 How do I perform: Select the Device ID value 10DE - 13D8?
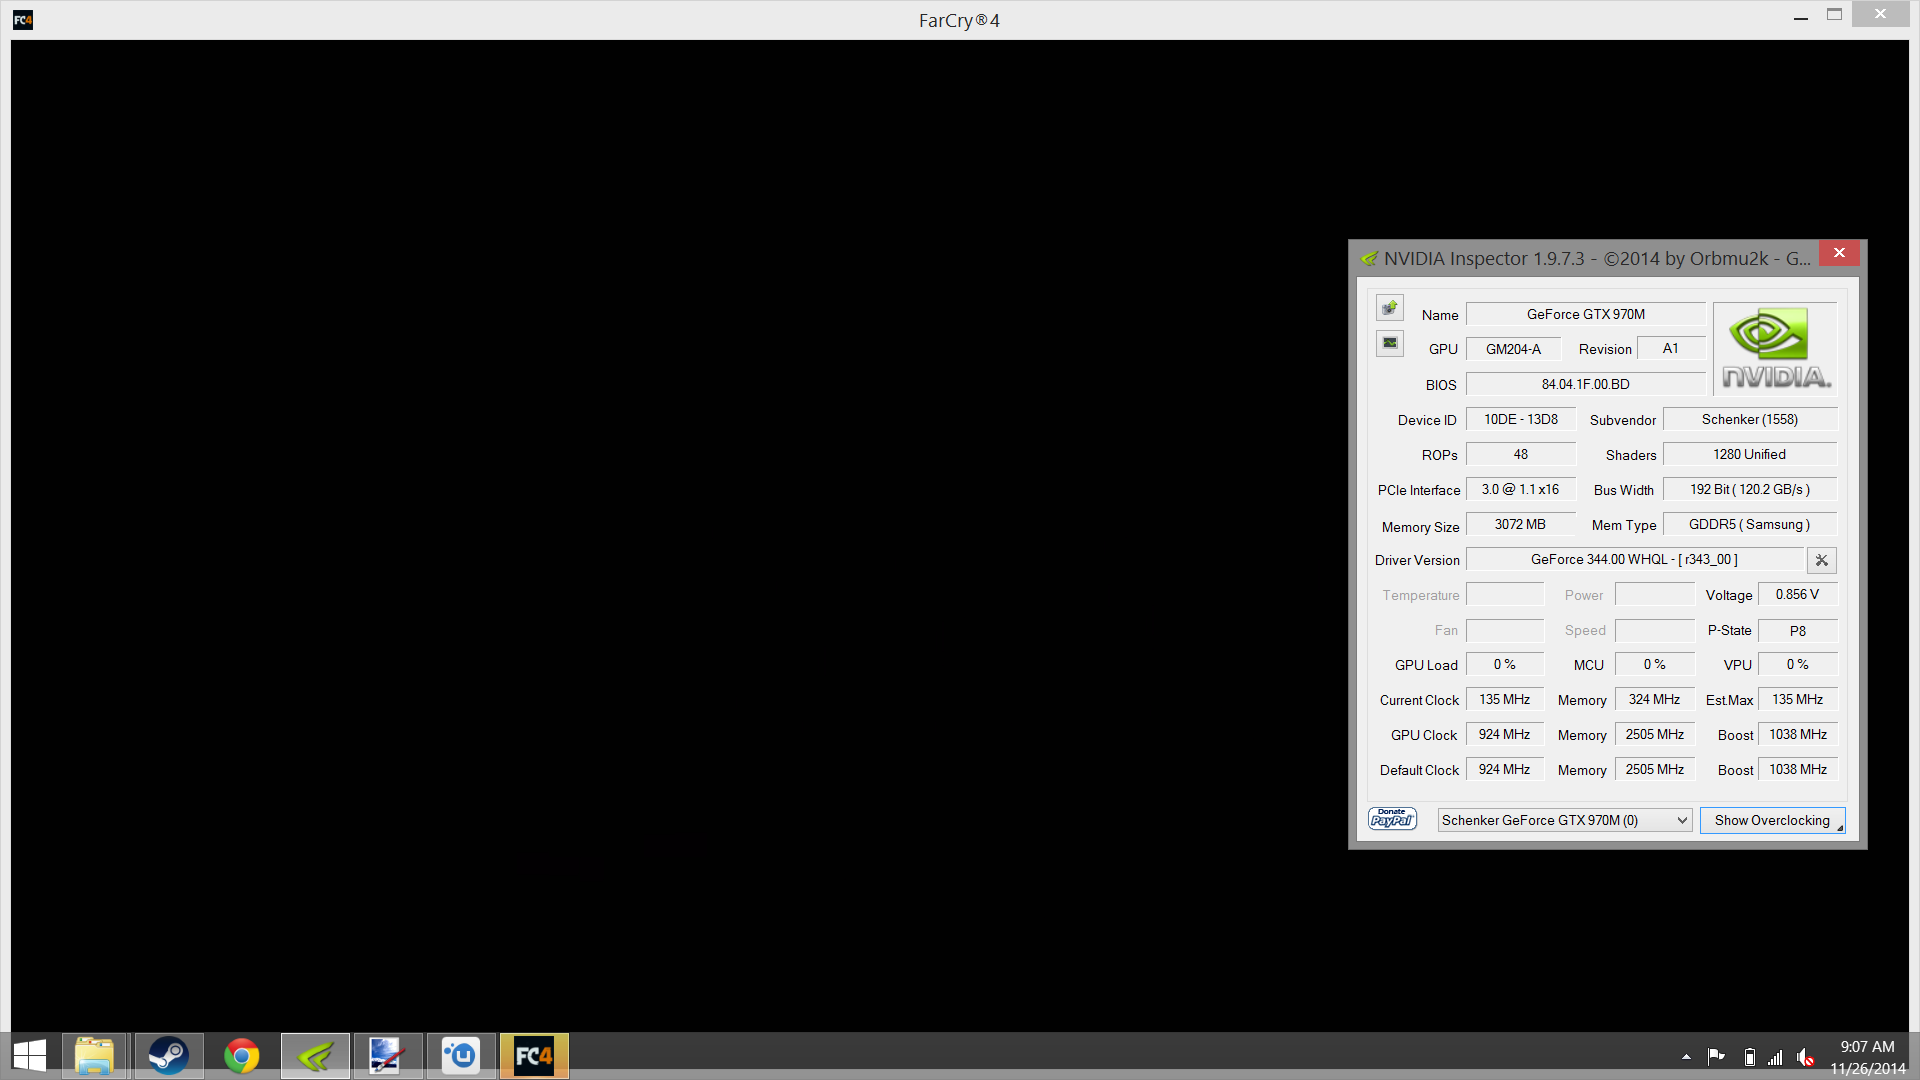(x=1521, y=419)
